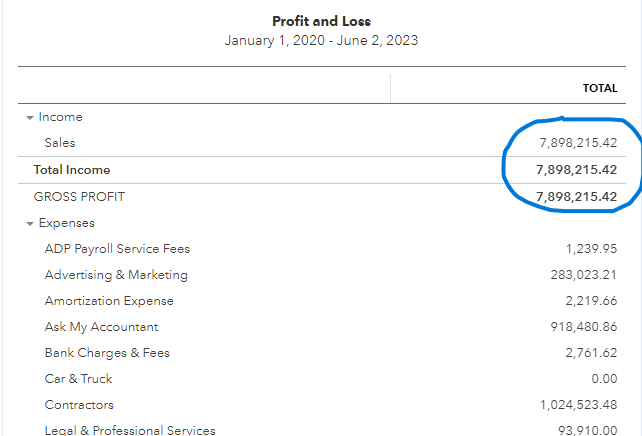Open the Sales amount 7,898,215.42

pyautogui.click(x=576, y=143)
